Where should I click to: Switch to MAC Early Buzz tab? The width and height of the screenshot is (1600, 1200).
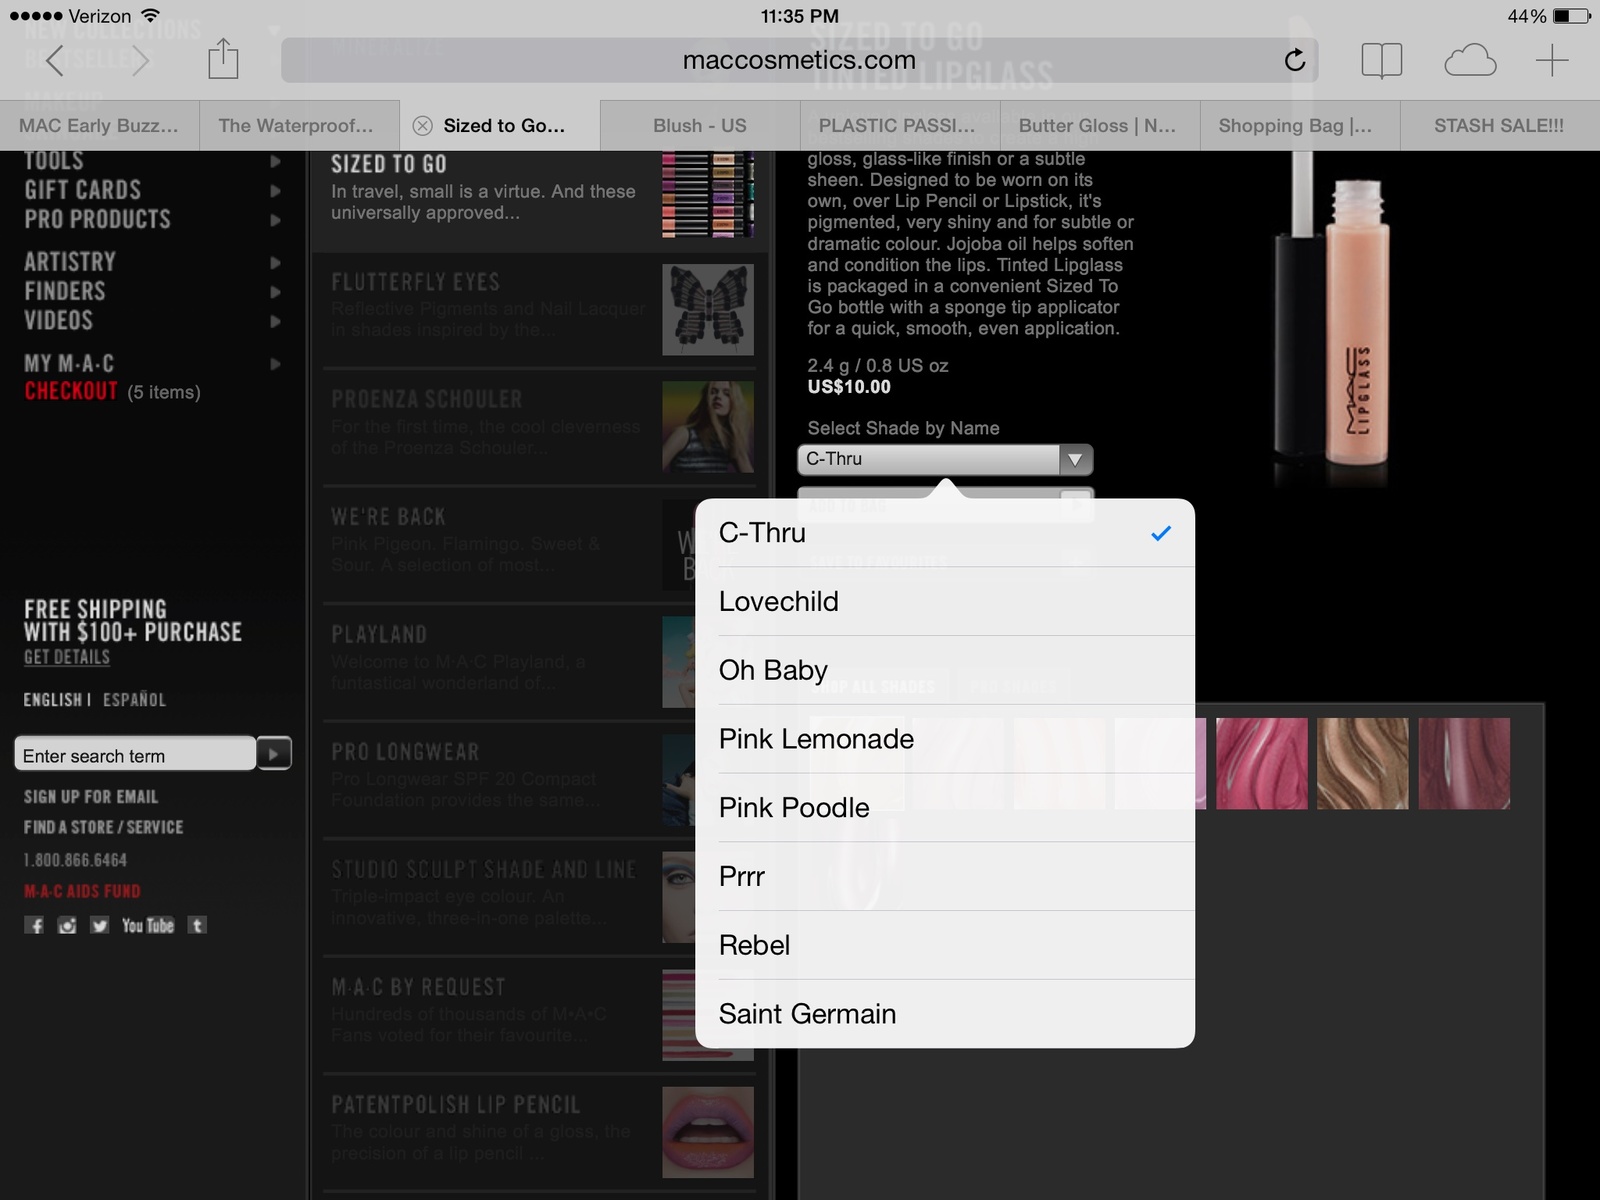[99, 126]
